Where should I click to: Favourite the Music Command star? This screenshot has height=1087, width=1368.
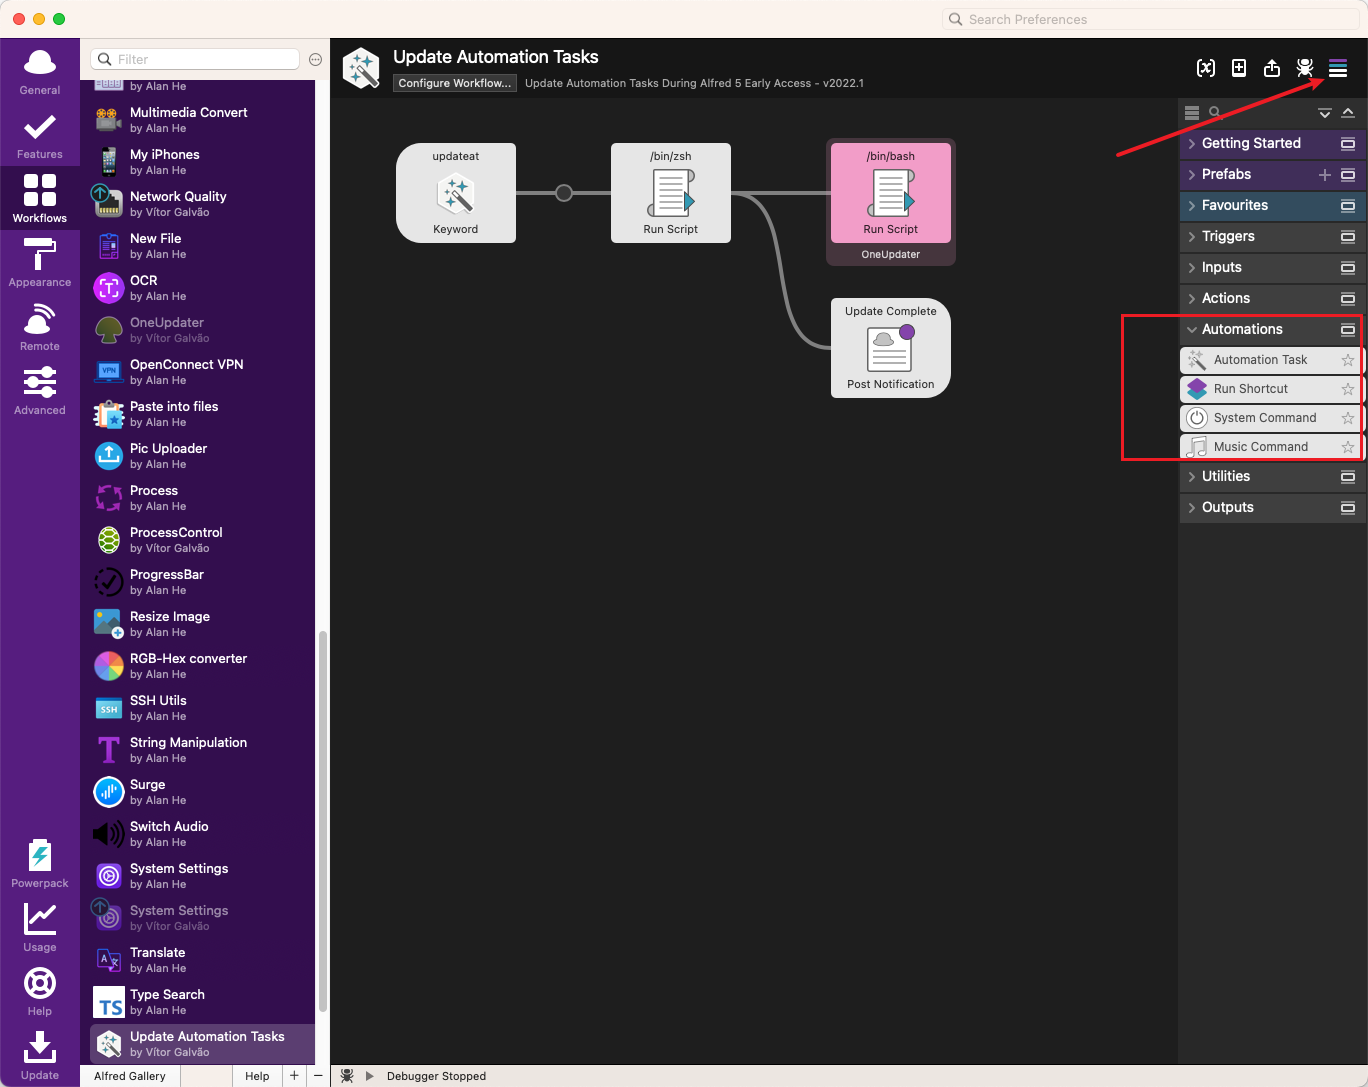coord(1348,447)
